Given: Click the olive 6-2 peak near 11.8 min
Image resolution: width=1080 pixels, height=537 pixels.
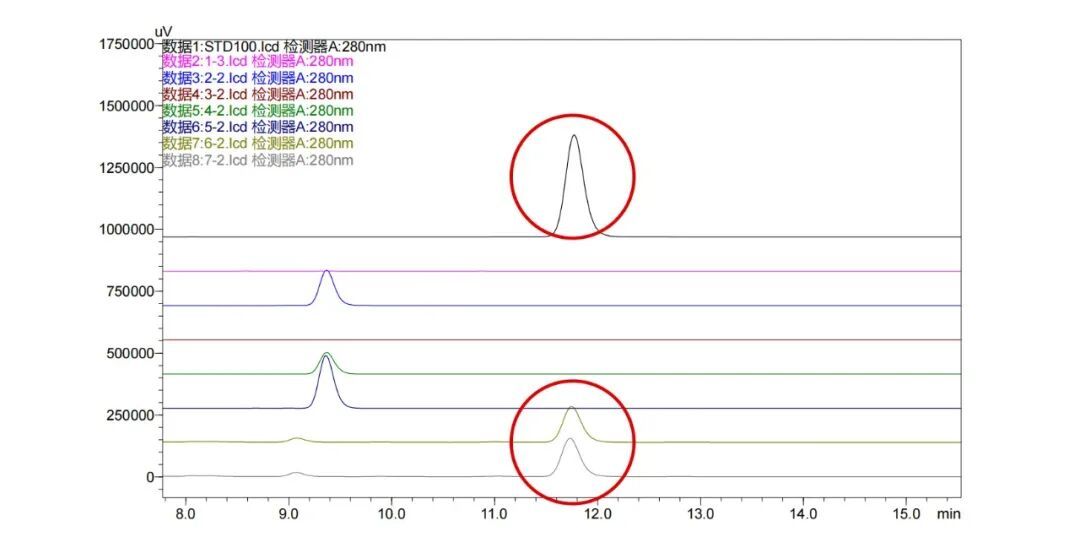Looking at the screenshot, I should pyautogui.click(x=572, y=408).
